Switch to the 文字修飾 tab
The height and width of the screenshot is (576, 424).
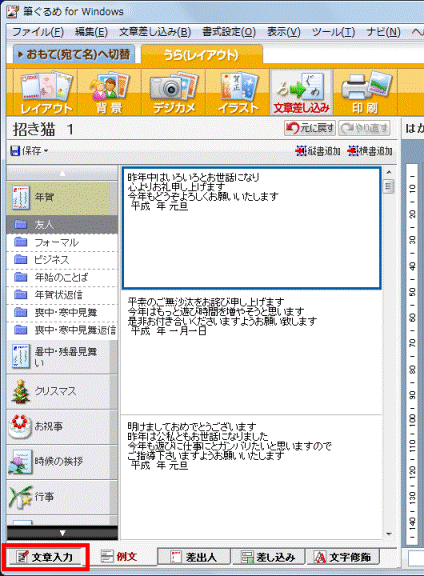click(342, 557)
